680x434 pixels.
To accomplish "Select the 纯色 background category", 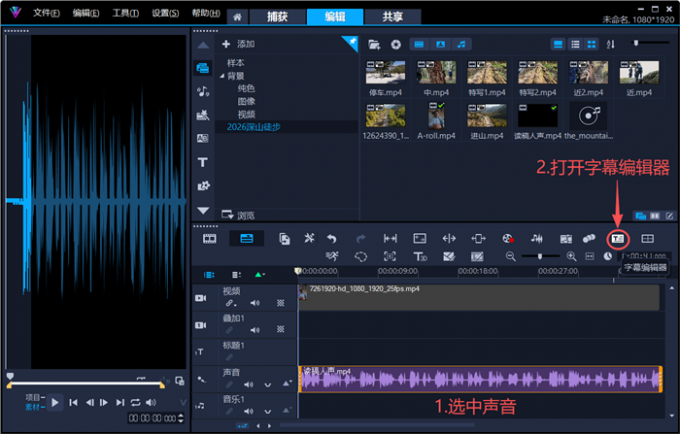I will 246,88.
